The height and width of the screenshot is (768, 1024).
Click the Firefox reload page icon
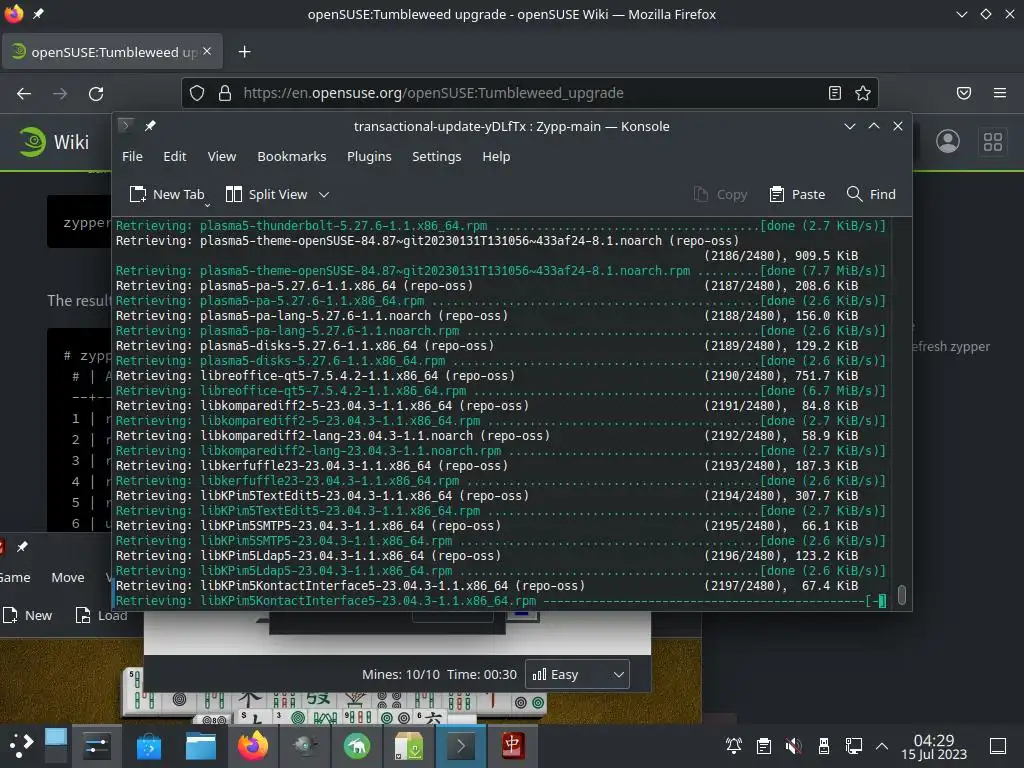[x=96, y=93]
